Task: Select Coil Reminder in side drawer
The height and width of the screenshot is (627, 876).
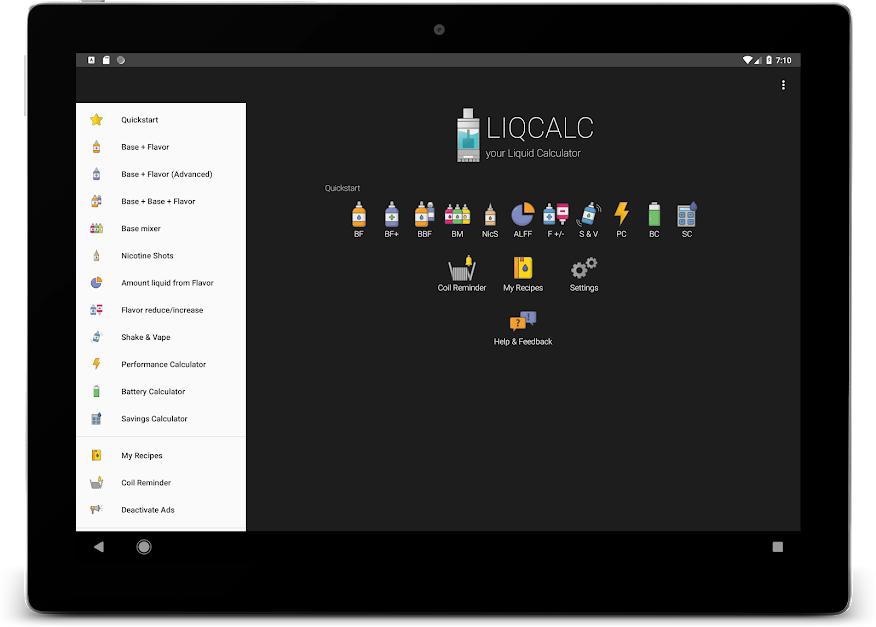Action: [x=161, y=483]
